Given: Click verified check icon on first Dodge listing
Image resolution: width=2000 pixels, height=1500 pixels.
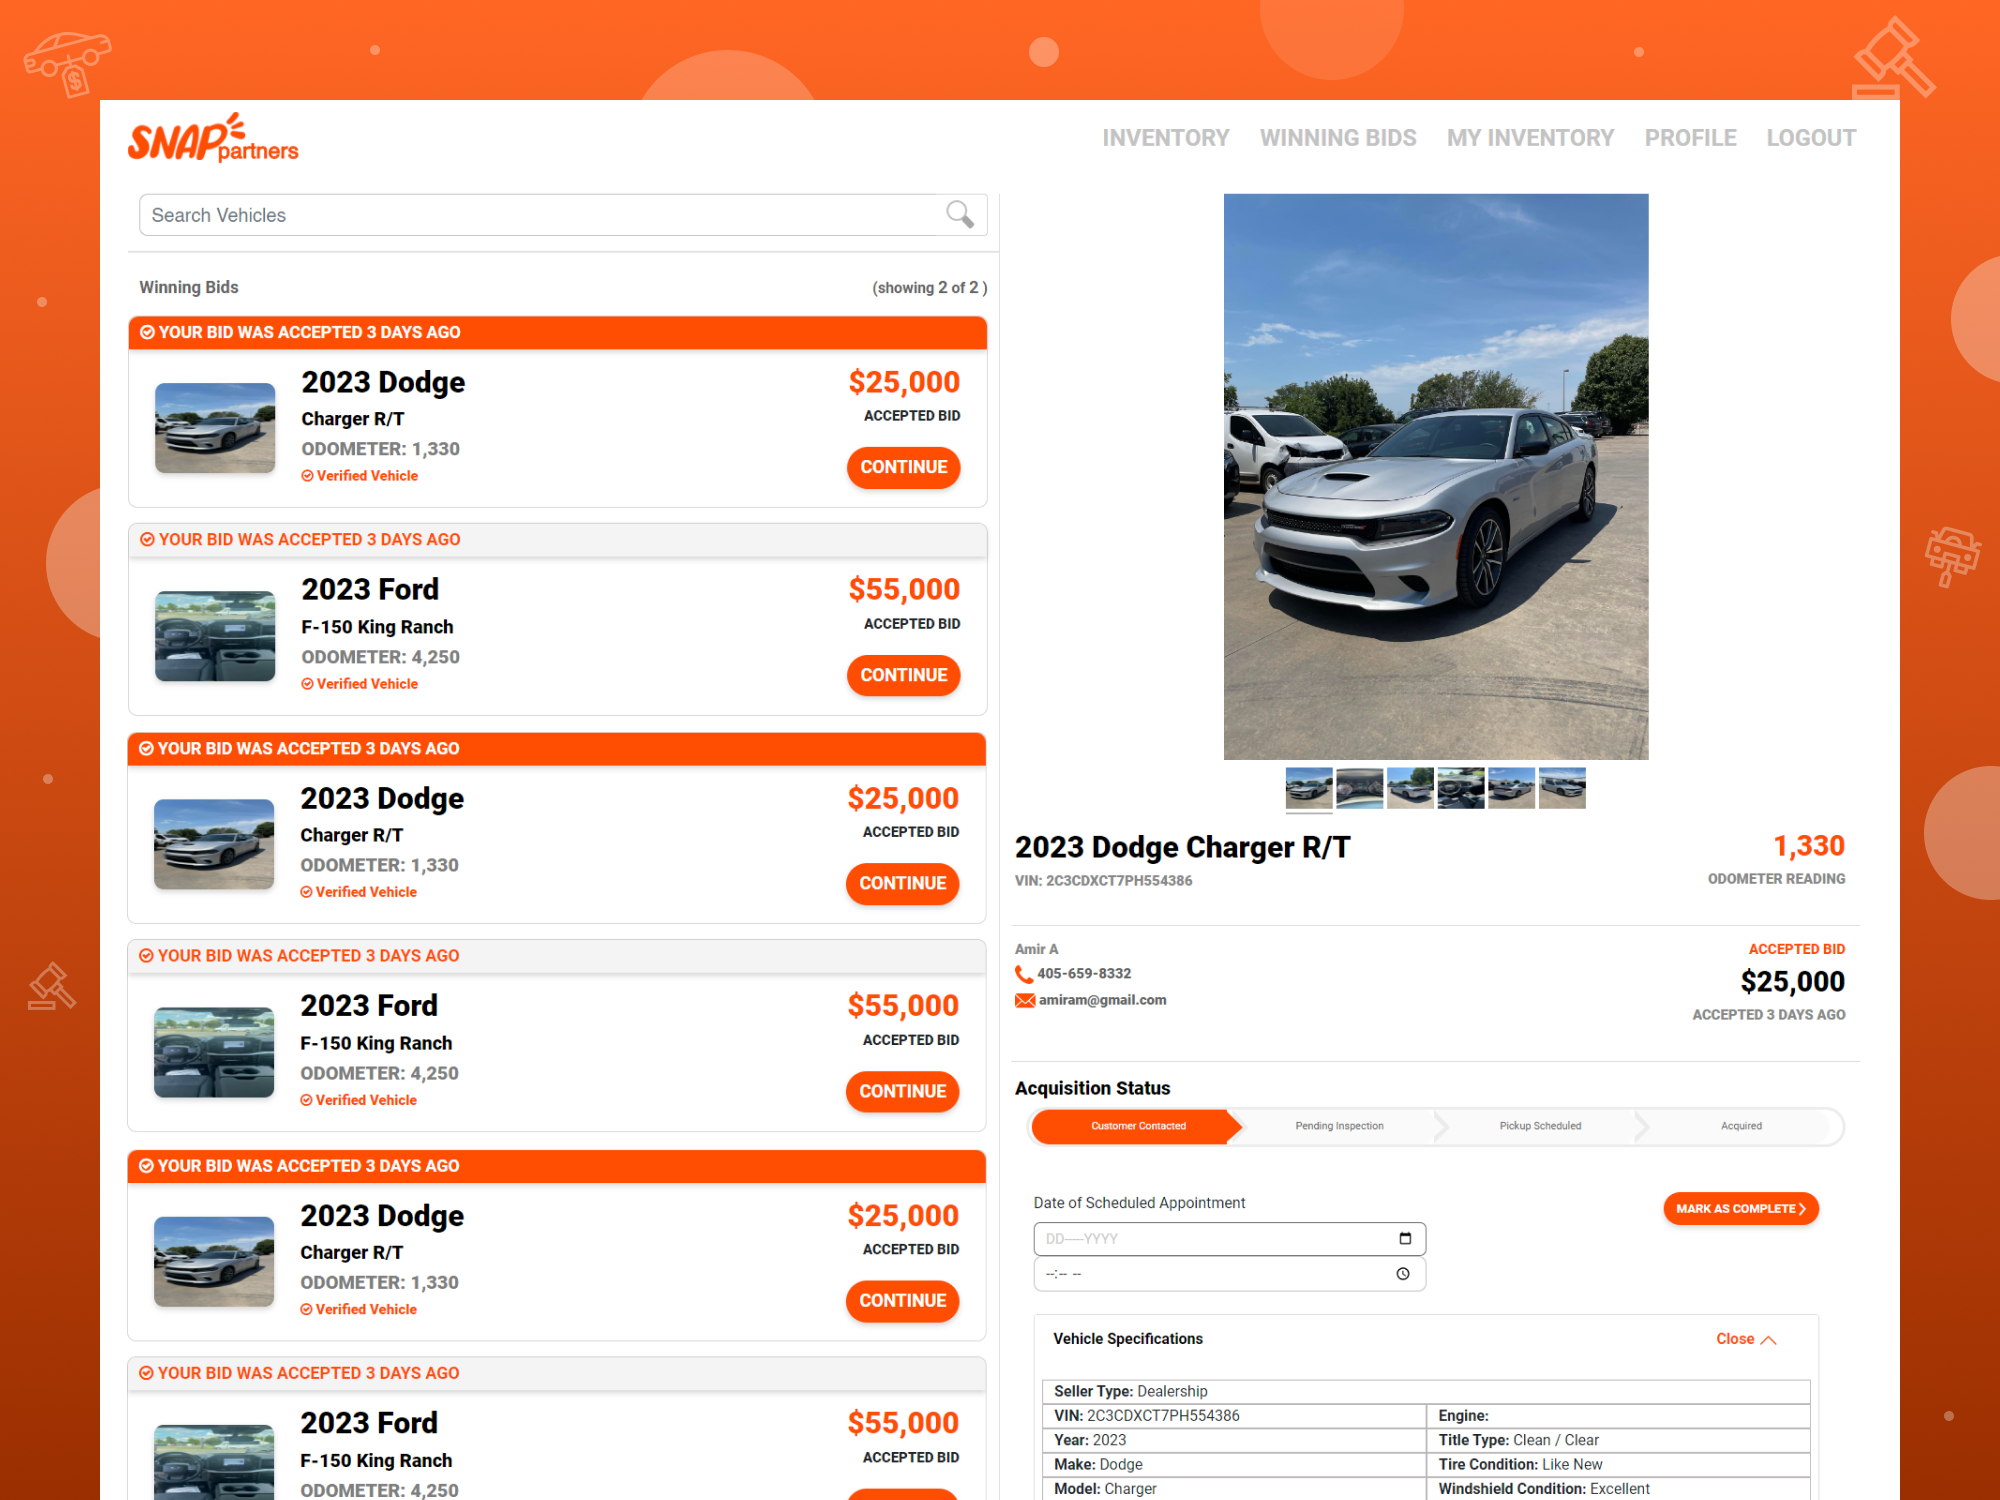Looking at the screenshot, I should tap(307, 476).
